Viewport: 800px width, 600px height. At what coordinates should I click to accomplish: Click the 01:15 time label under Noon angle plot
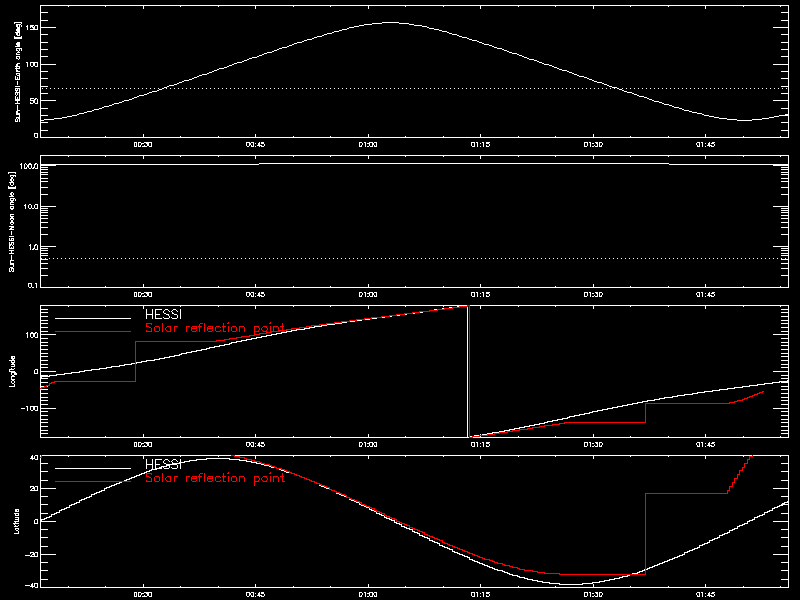(x=480, y=295)
